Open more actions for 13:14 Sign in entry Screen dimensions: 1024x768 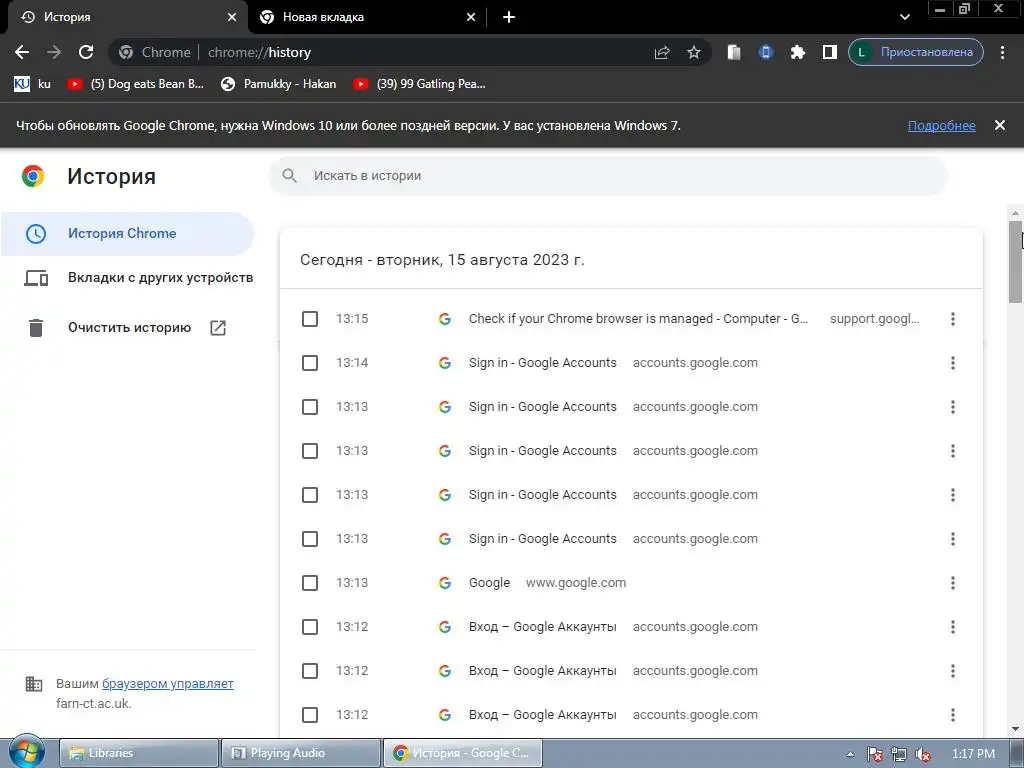coord(953,362)
